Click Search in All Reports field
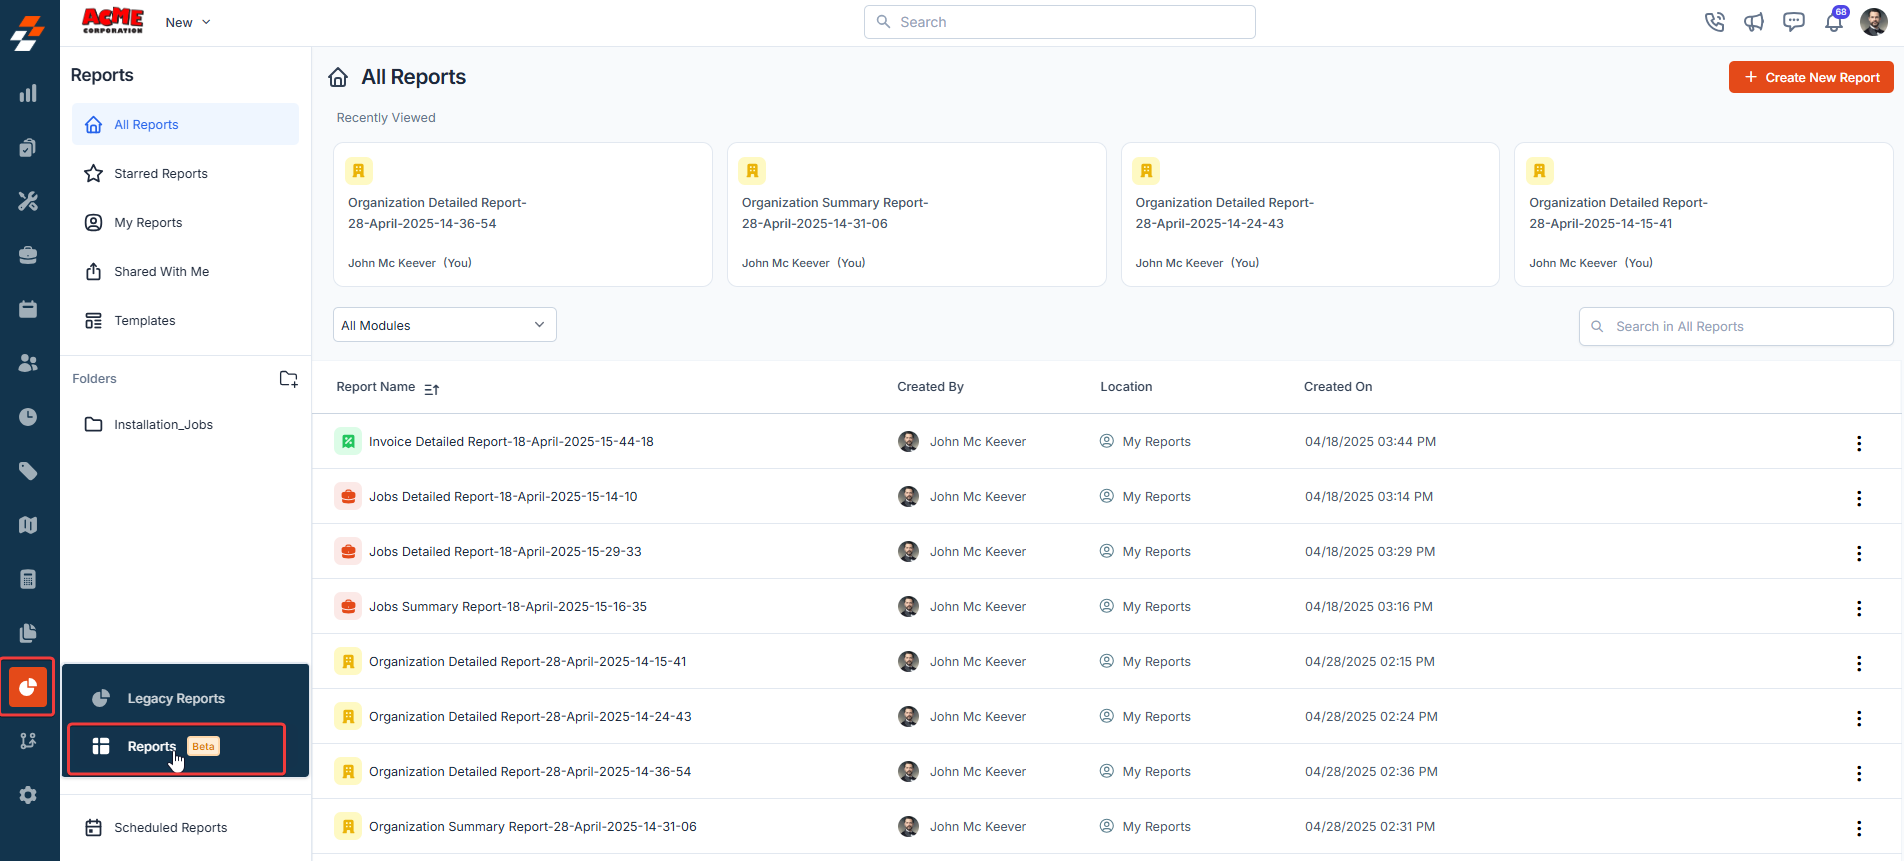1904x861 pixels. 1736,326
